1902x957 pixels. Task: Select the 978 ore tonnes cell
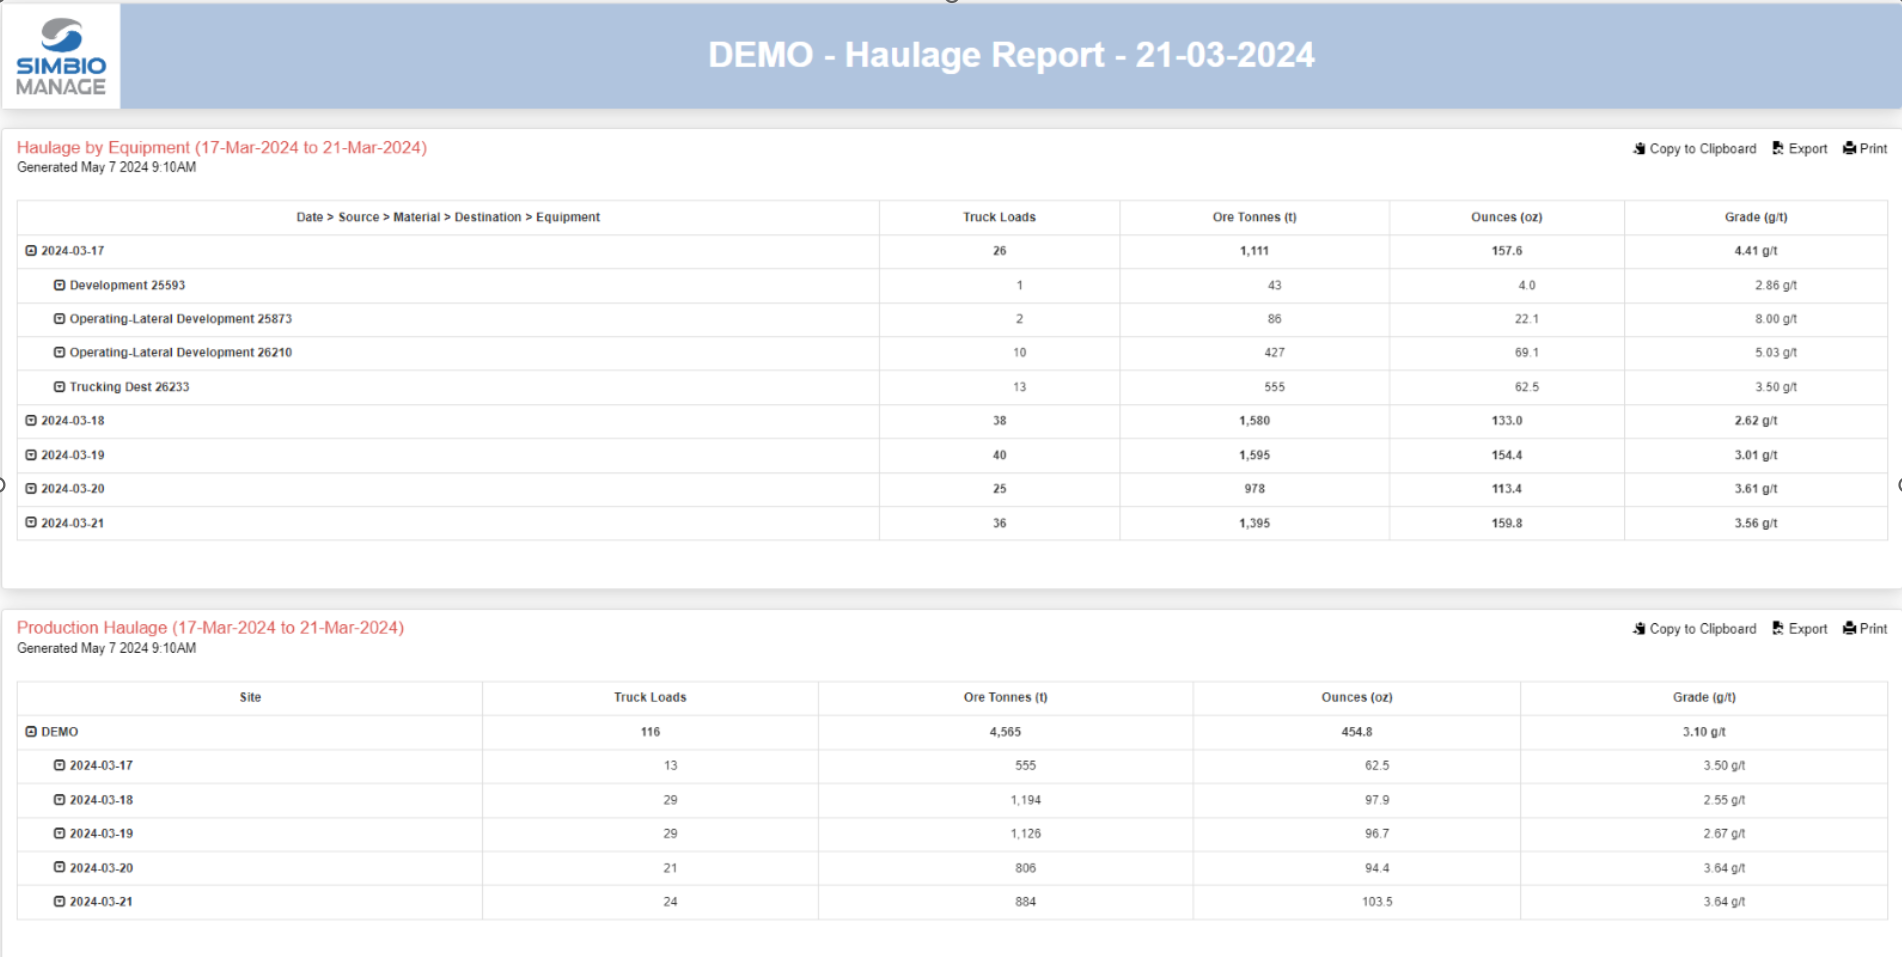pyautogui.click(x=1254, y=489)
